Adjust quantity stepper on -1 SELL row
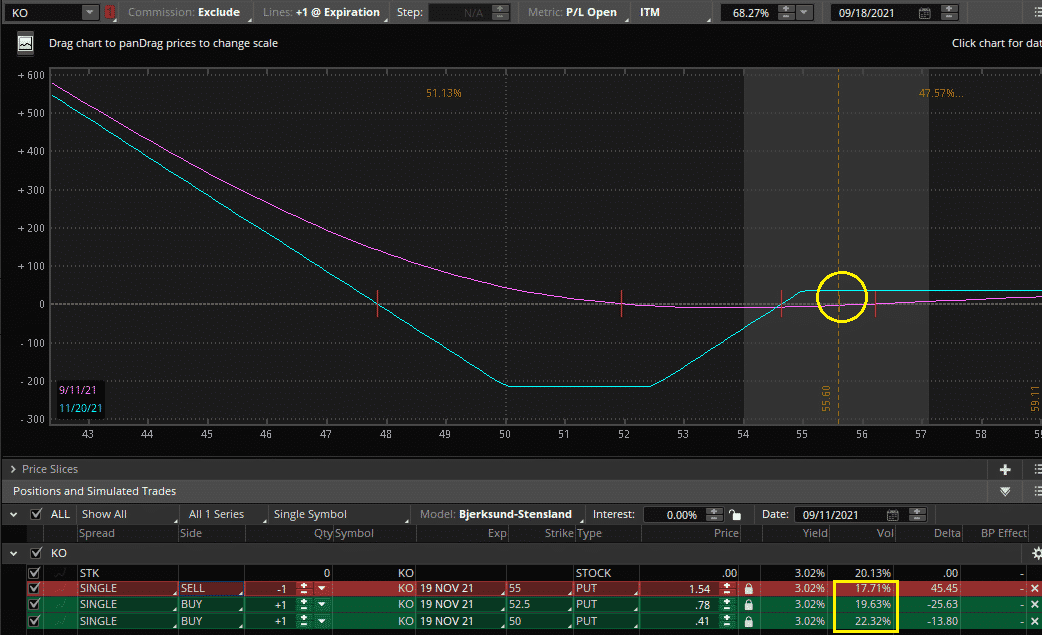This screenshot has height=635, width=1042. pos(304,589)
